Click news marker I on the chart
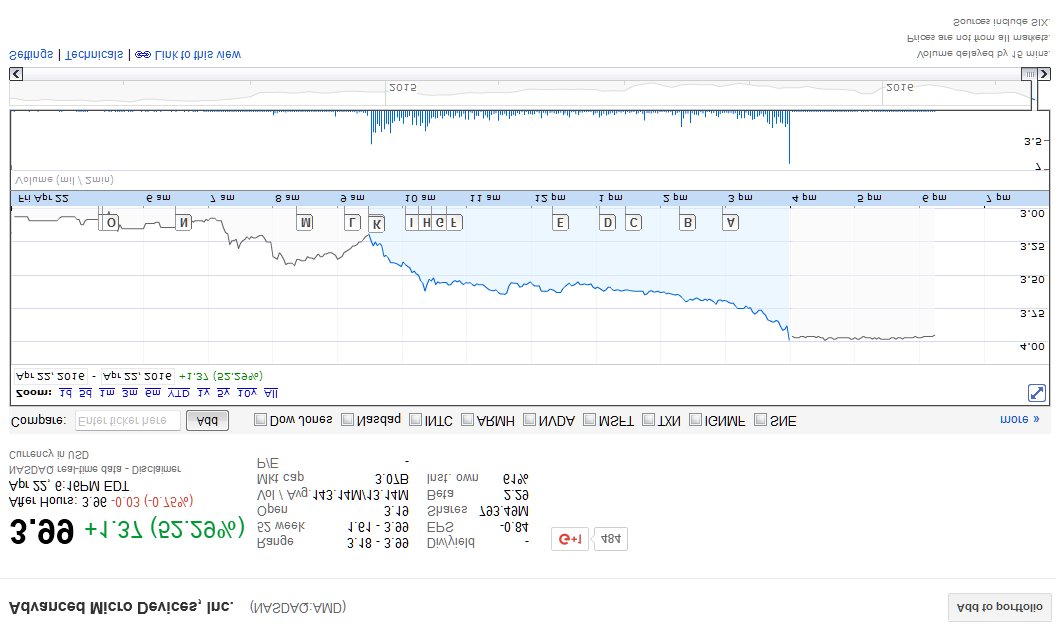Image resolution: width=1056 pixels, height=631 pixels. 412,222
